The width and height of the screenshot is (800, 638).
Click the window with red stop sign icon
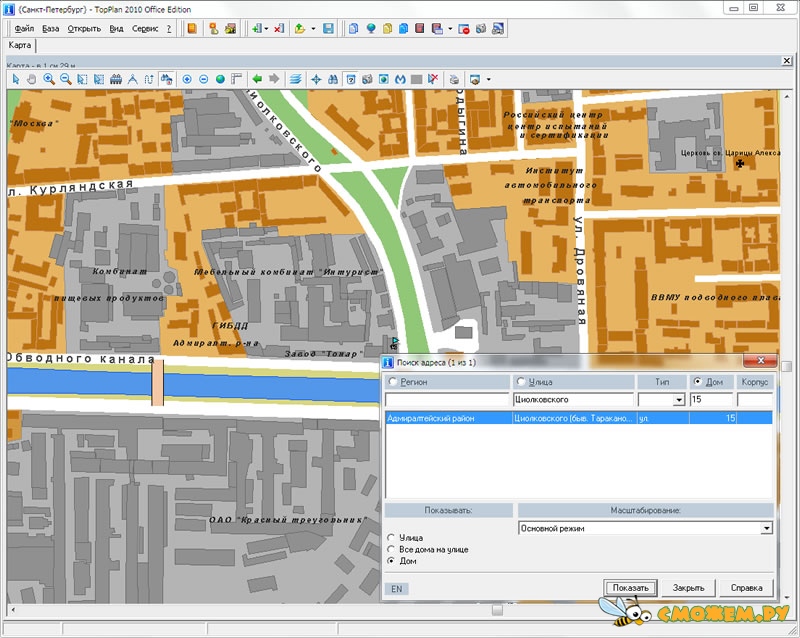click(464, 29)
